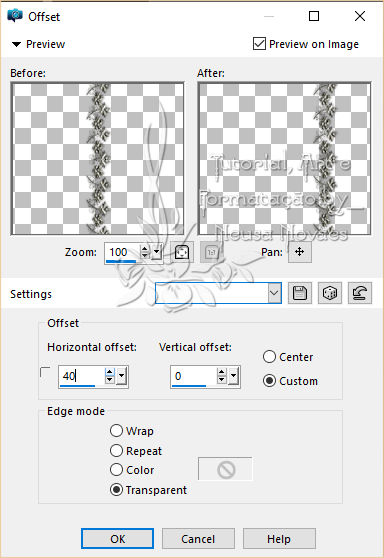This screenshot has height=558, width=384.
Task: Click the Randomize parameters dice icon
Action: 330,293
